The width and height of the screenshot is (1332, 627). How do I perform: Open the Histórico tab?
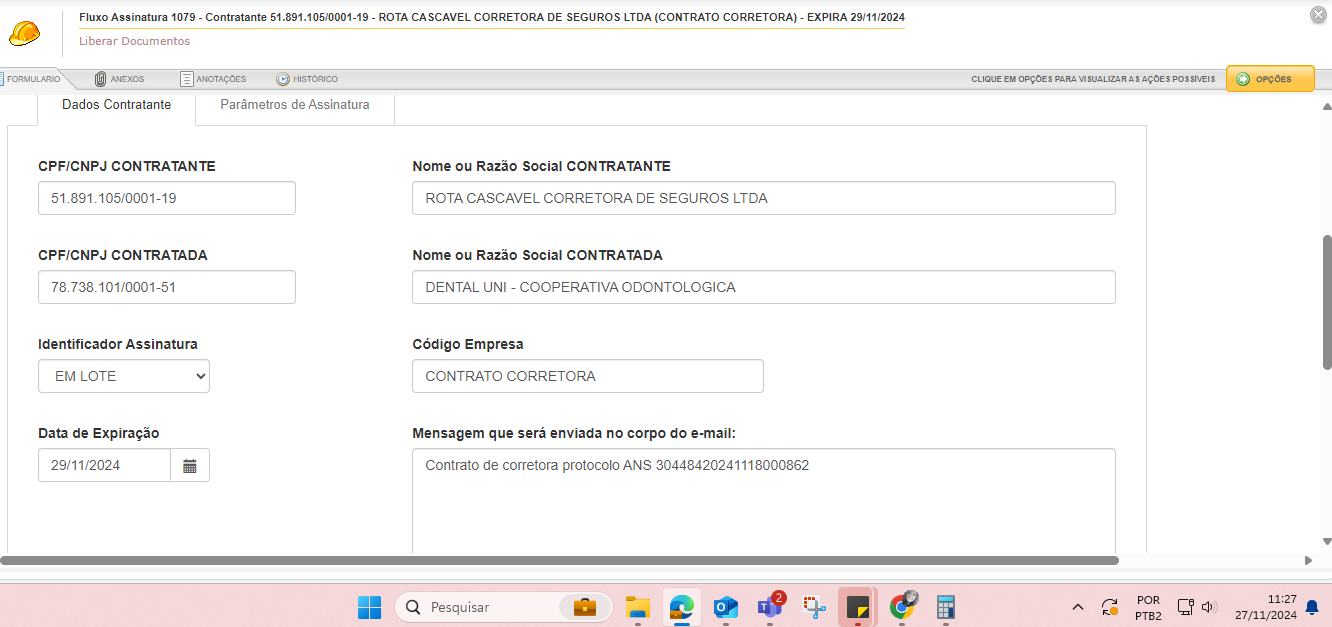307,79
